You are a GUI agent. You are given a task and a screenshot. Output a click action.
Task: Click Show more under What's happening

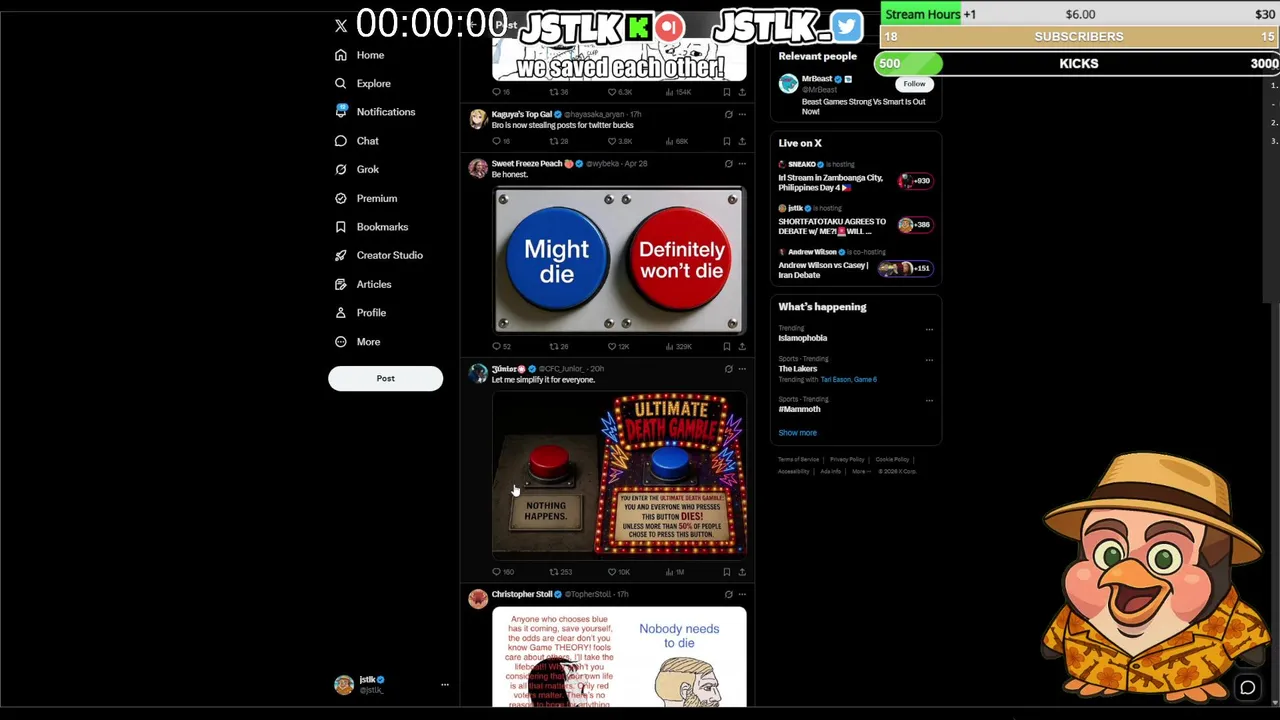(x=798, y=433)
